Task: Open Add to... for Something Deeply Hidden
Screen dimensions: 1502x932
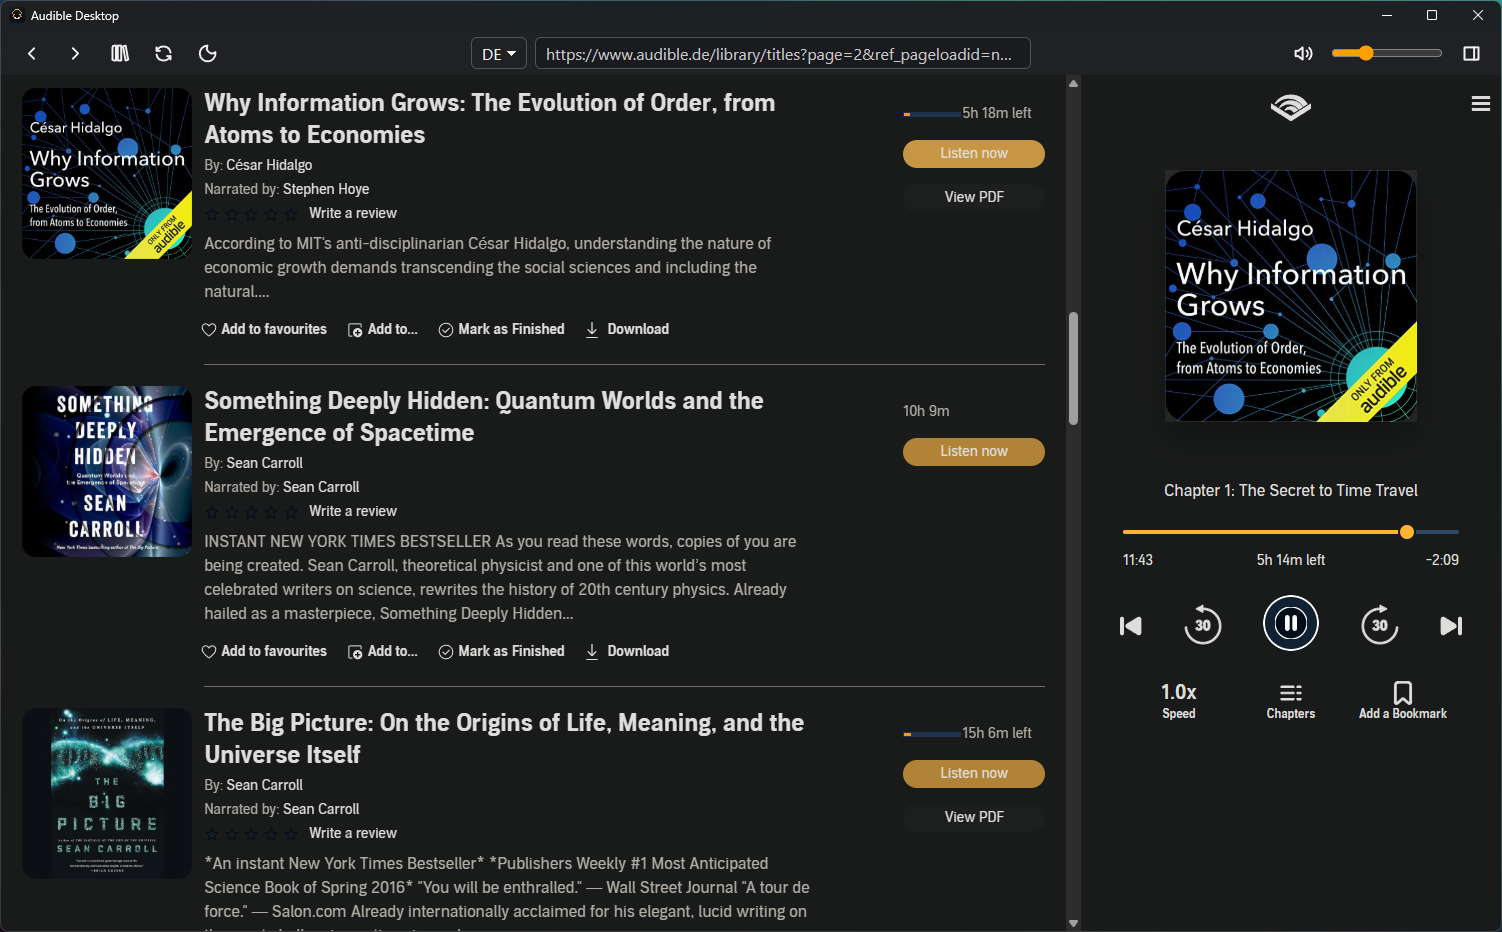Action: [x=382, y=651]
